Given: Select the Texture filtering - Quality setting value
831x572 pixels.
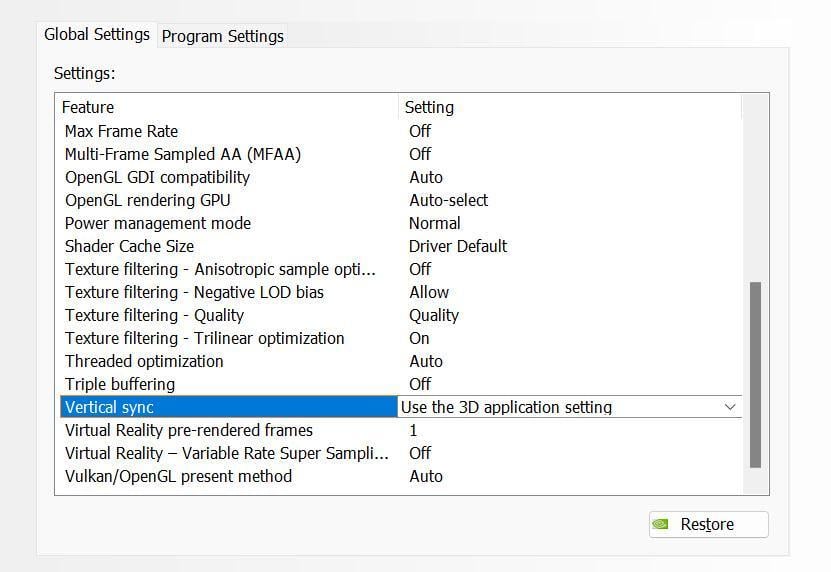Looking at the screenshot, I should pos(434,315).
